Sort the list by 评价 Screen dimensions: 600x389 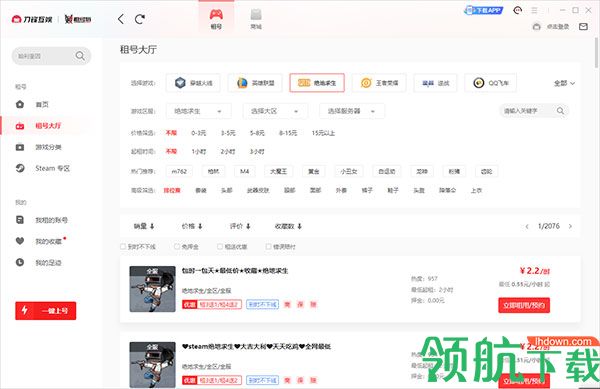[x=240, y=226]
